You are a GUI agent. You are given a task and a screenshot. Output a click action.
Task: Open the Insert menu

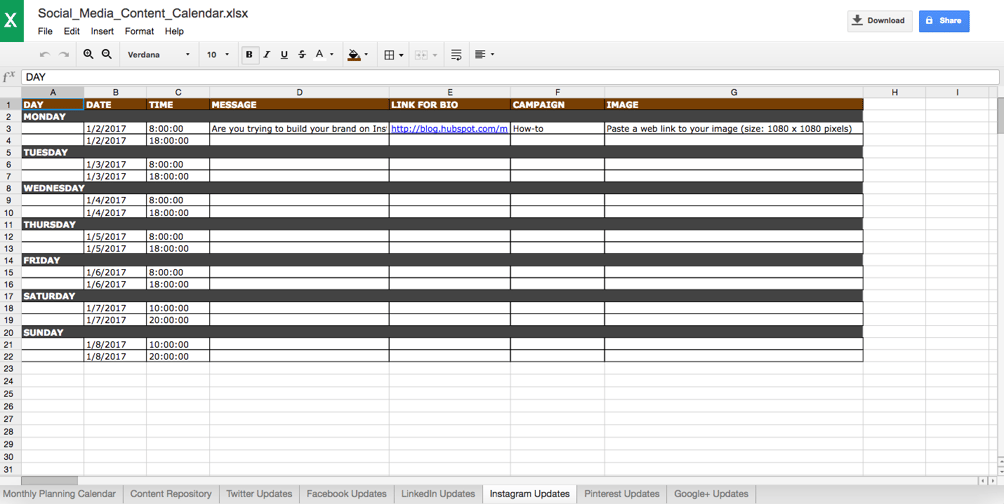(x=102, y=31)
